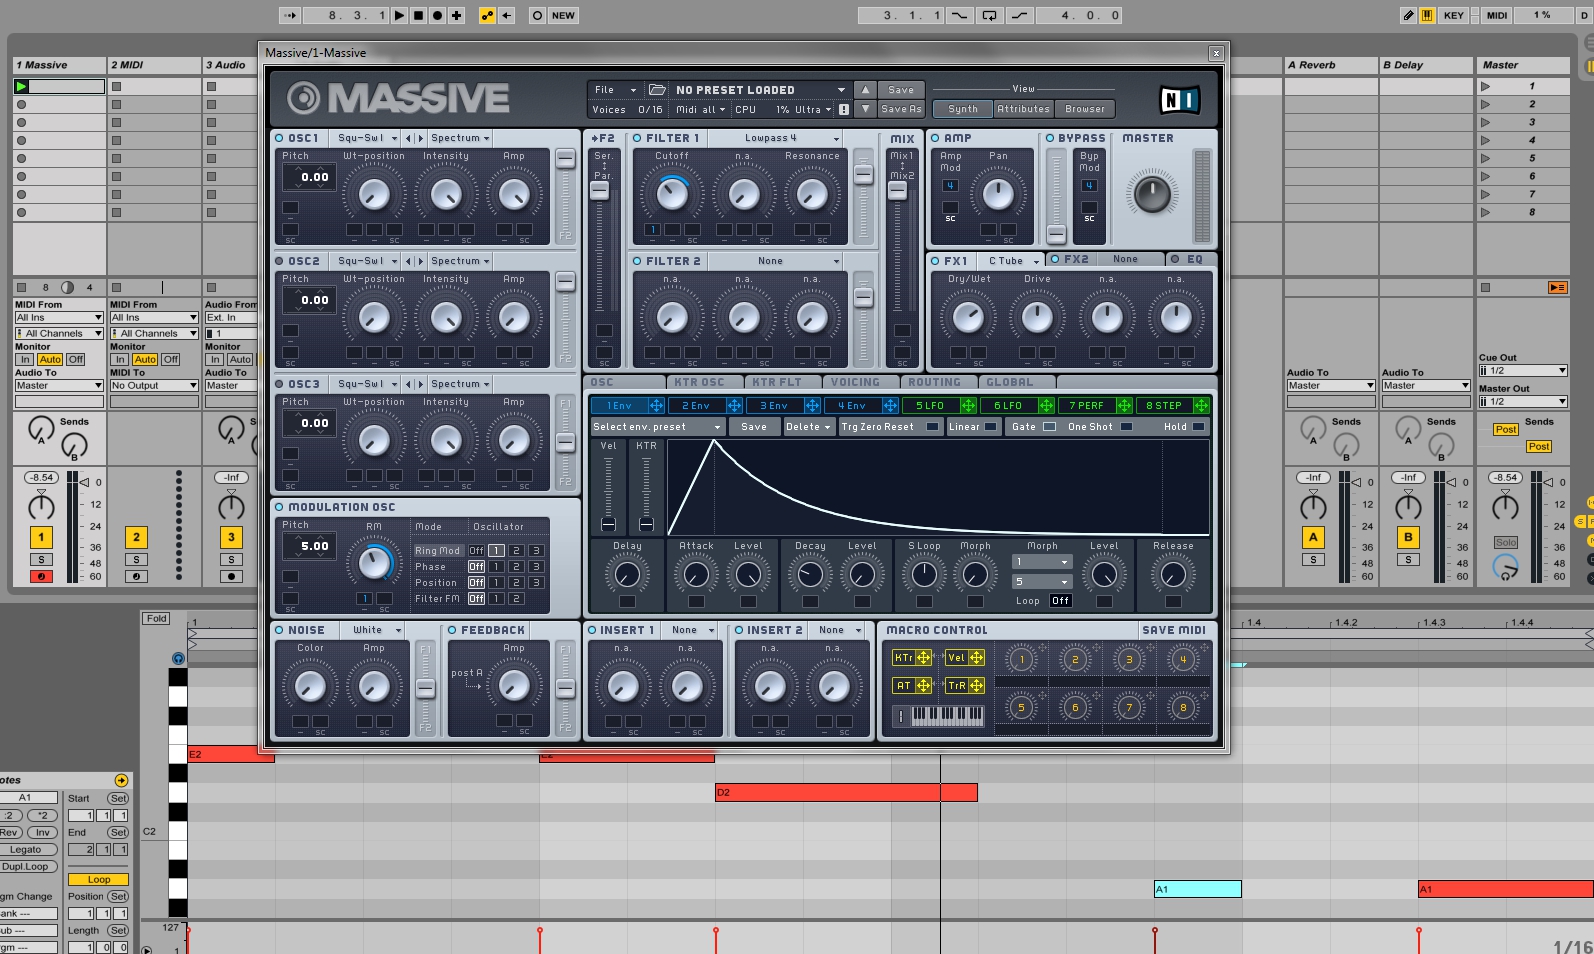Open the OSC1 Squ-SwI wavetable dropdown
Screen dimensions: 1594x954
click(366, 138)
